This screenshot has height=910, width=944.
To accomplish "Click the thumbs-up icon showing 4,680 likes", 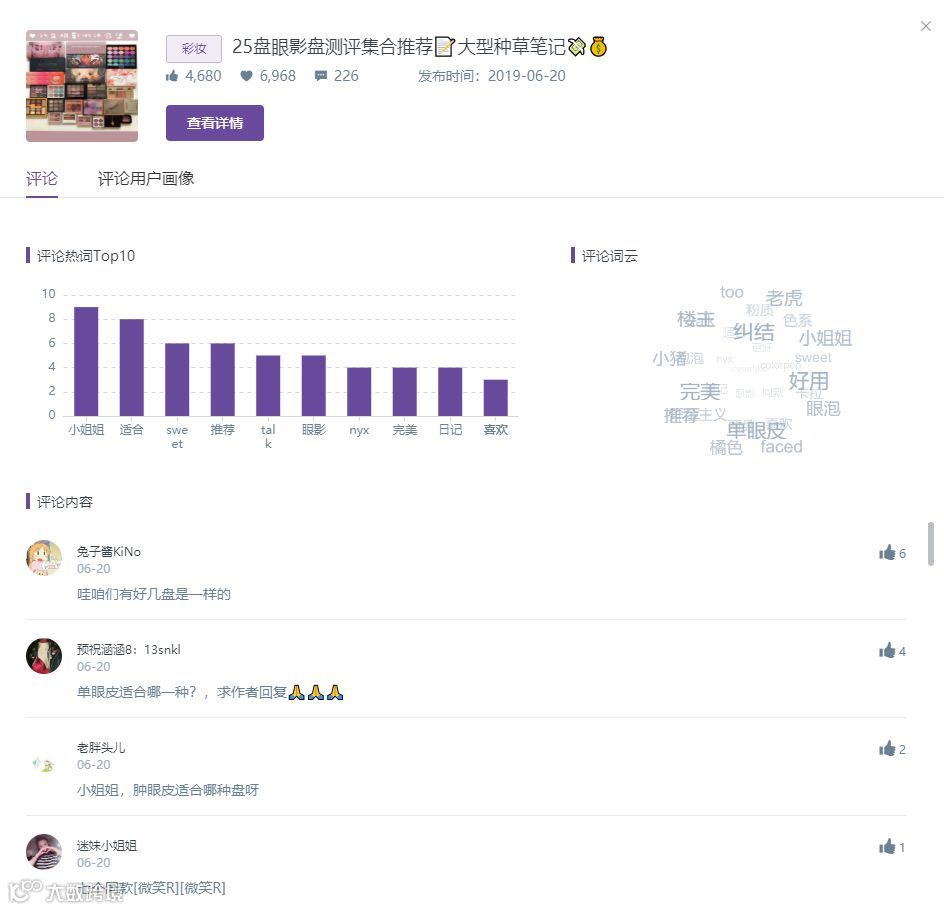I will tap(172, 76).
